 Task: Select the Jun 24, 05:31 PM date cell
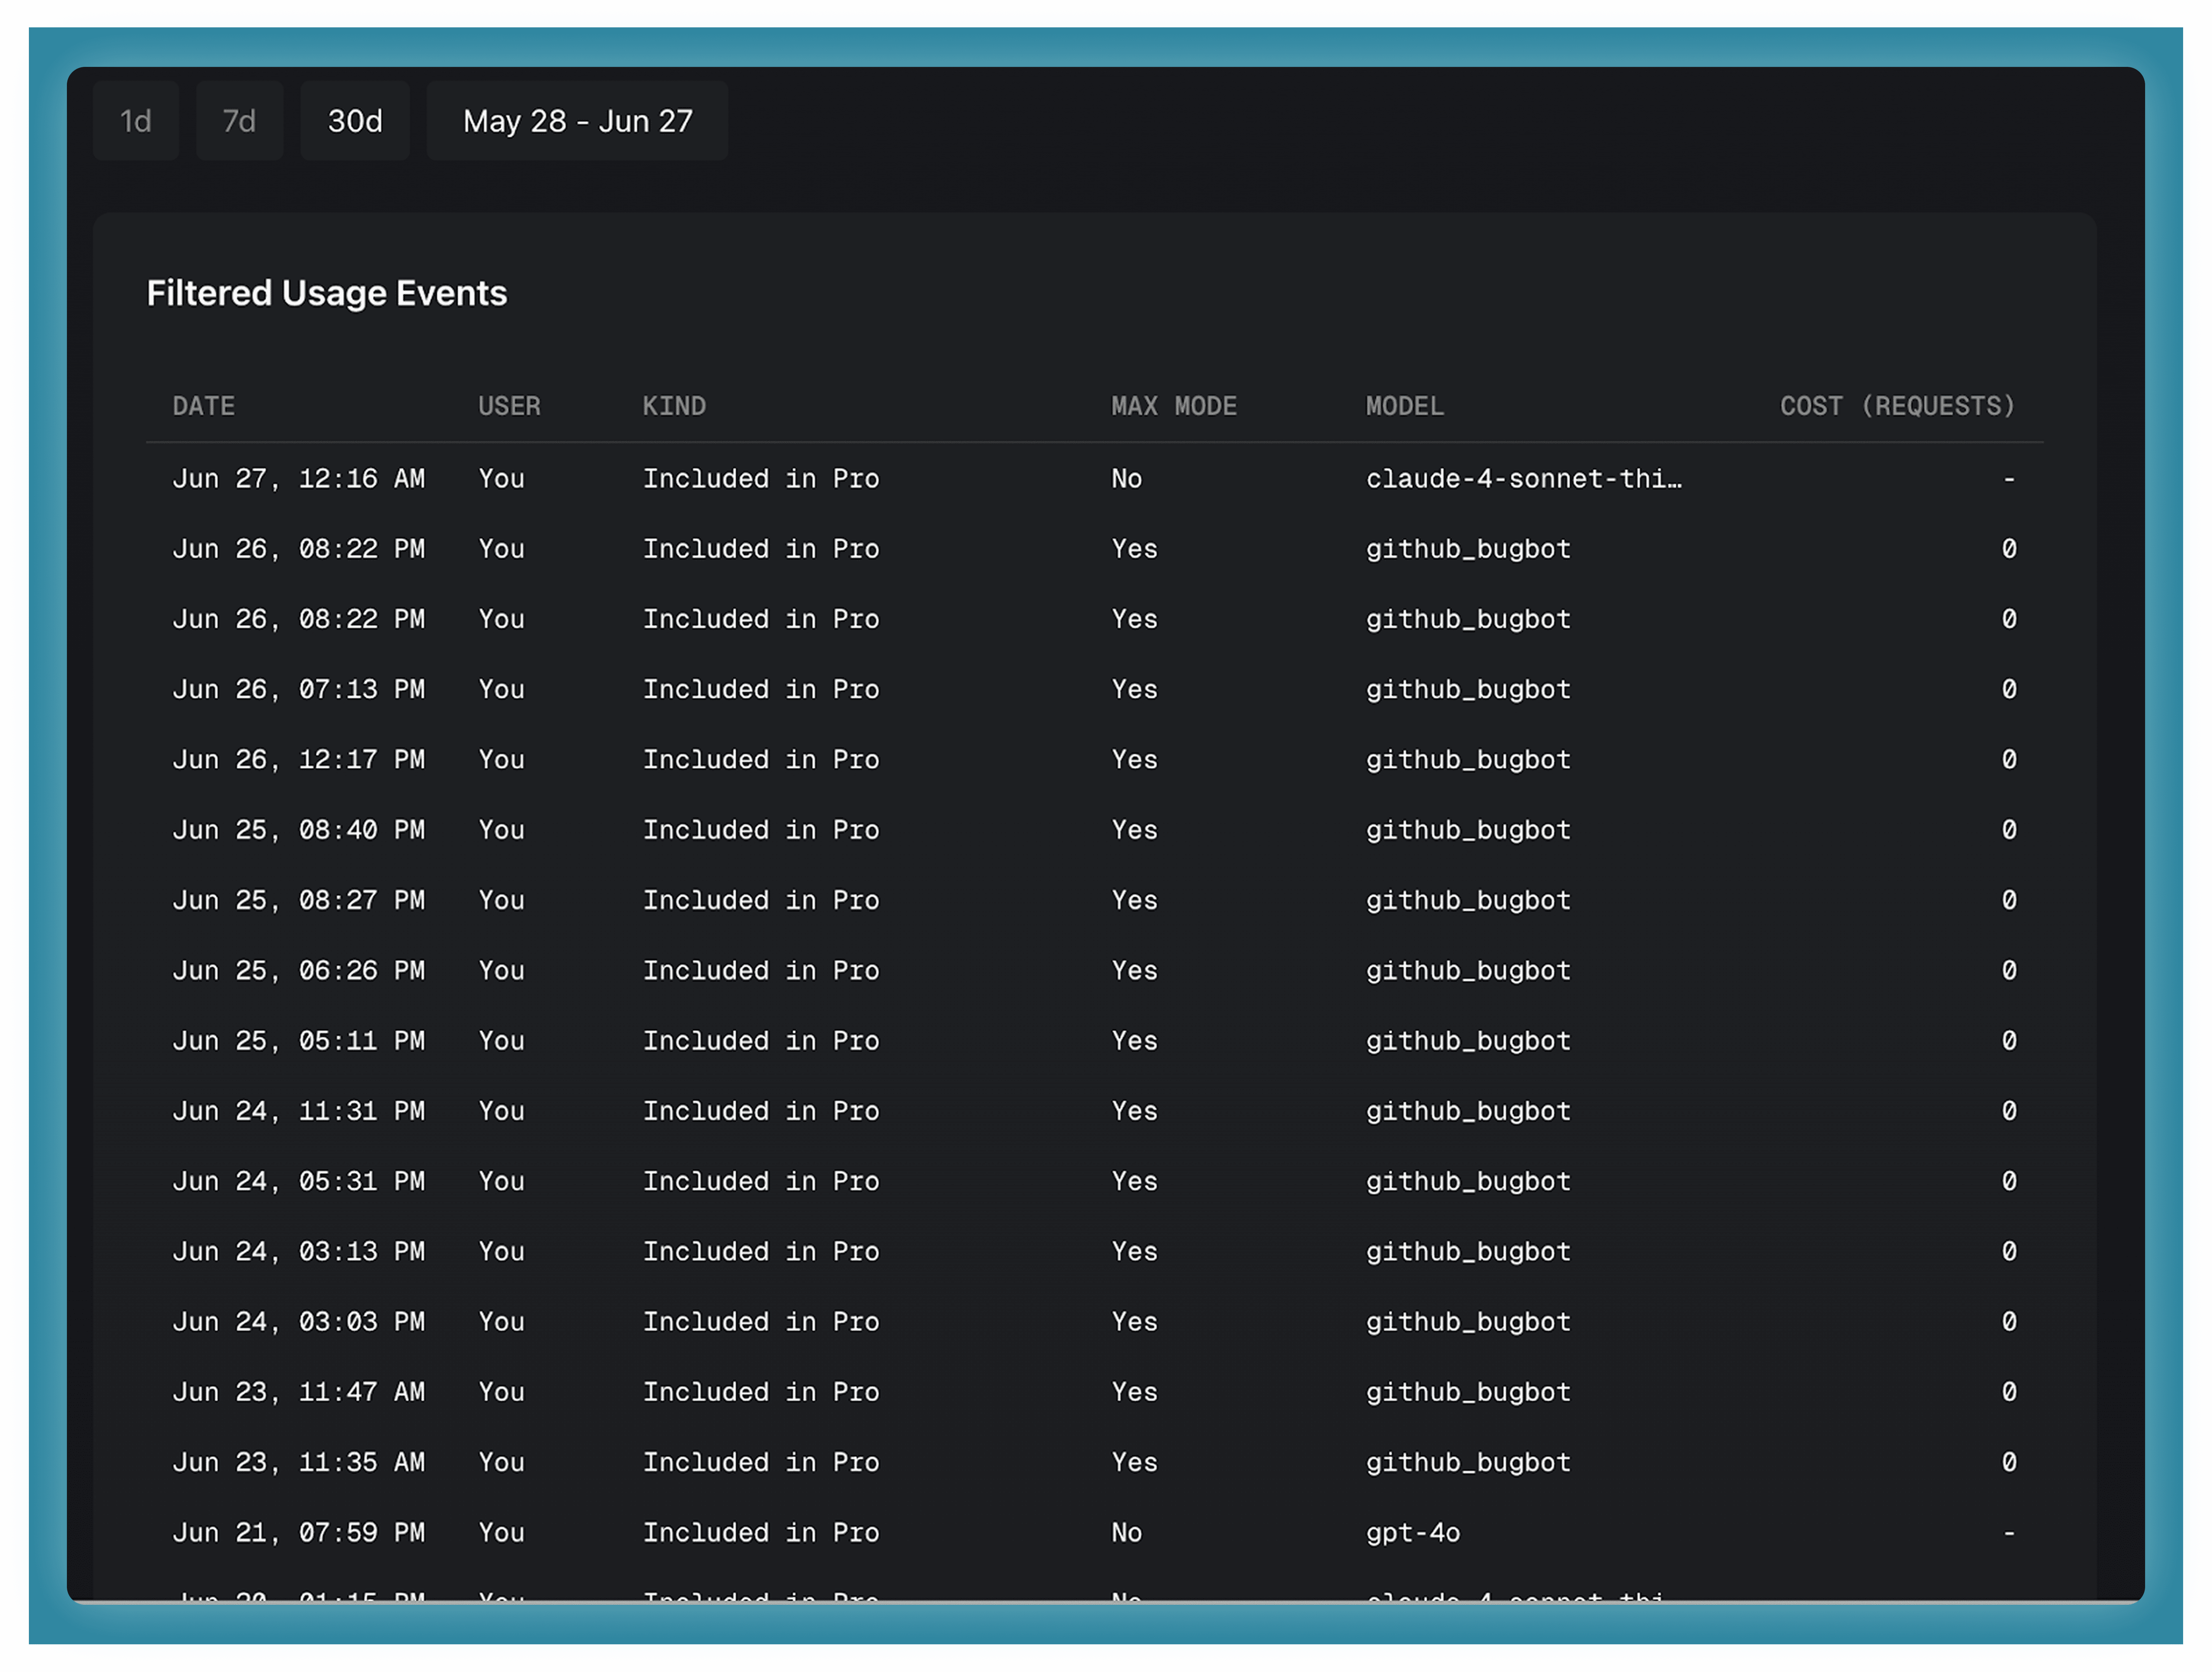(x=299, y=1182)
